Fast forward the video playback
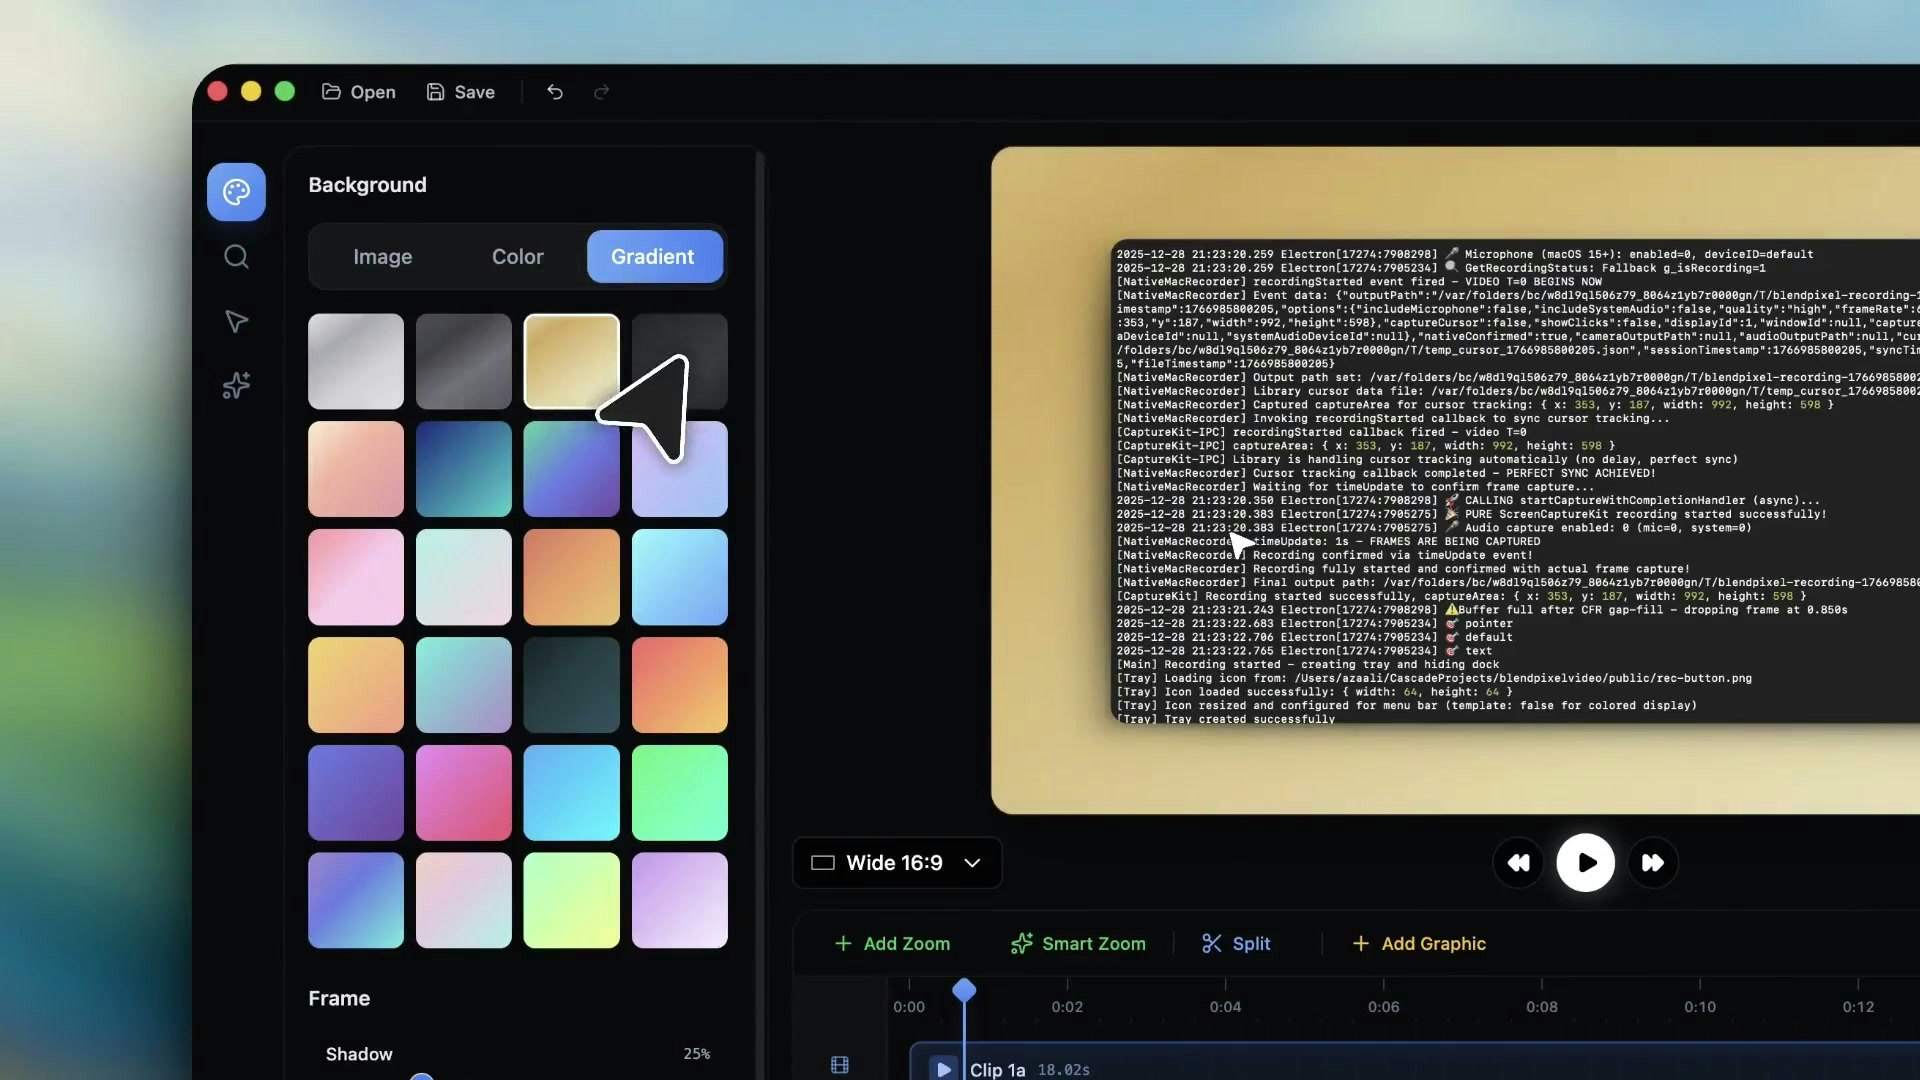Image resolution: width=1920 pixels, height=1080 pixels. click(x=1653, y=863)
